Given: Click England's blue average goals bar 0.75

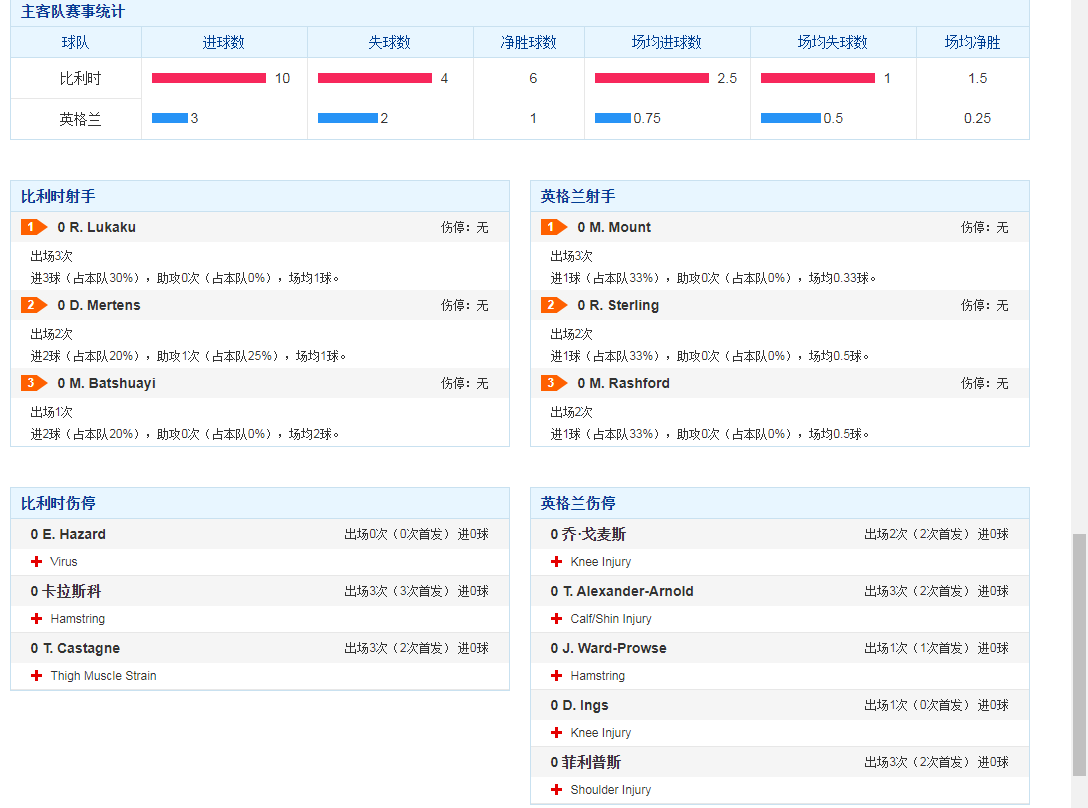Looking at the screenshot, I should (x=613, y=119).
